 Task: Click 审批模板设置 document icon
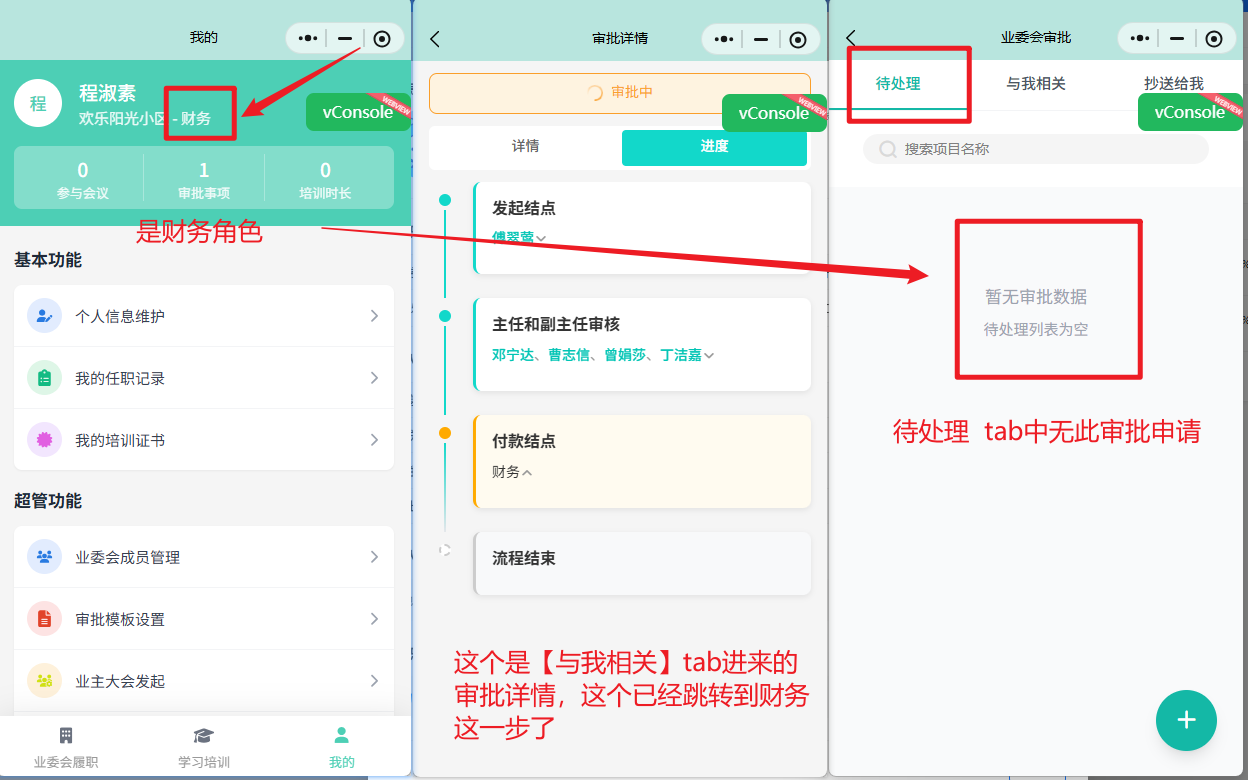pos(44,619)
